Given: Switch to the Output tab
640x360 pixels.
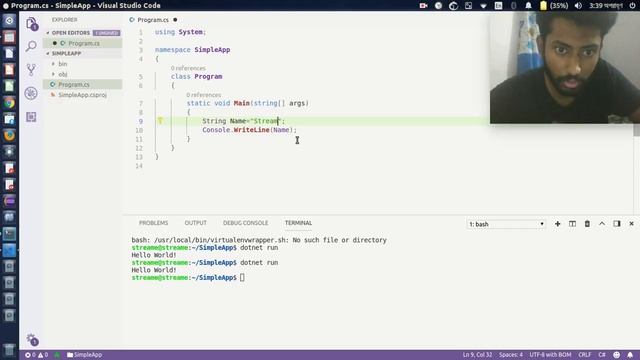Looking at the screenshot, I should tap(196, 223).
